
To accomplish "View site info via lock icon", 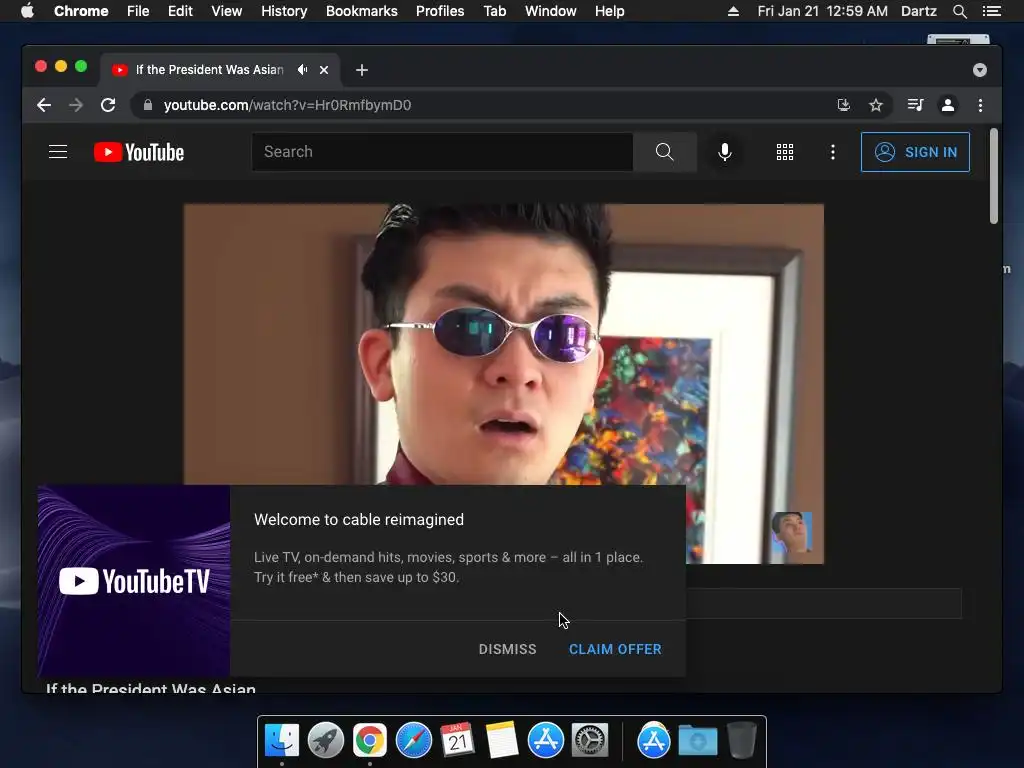I will coord(148,105).
